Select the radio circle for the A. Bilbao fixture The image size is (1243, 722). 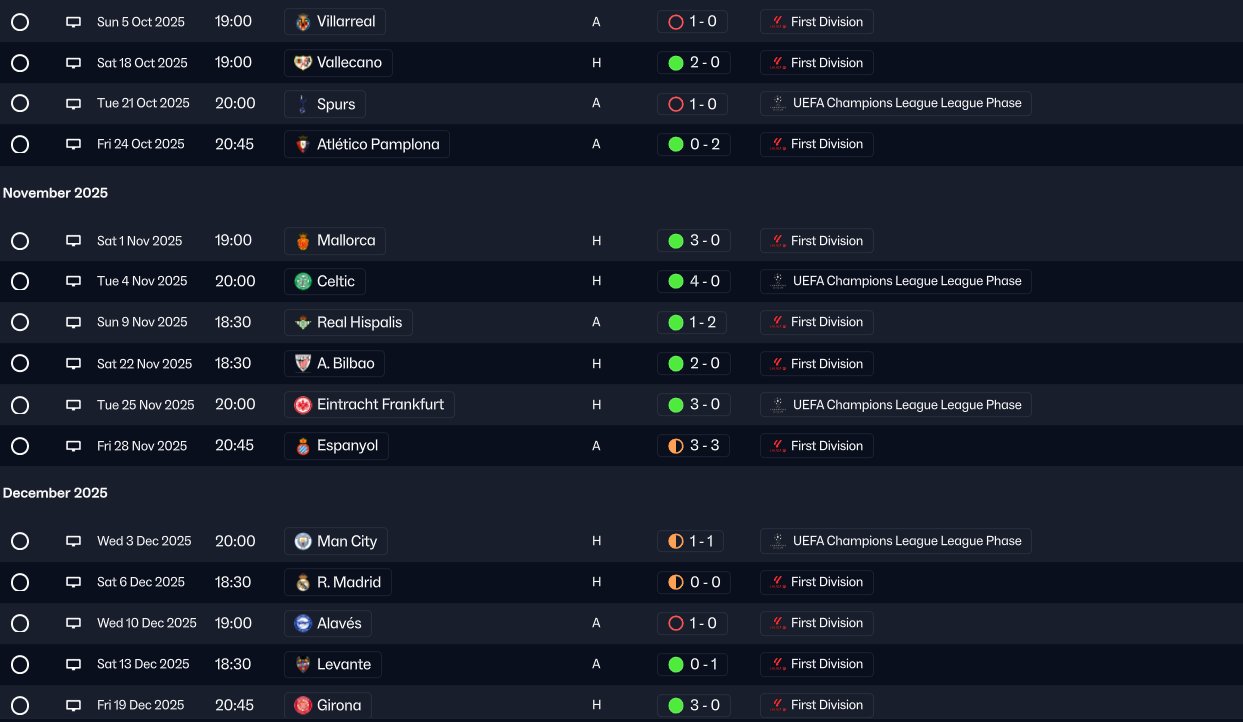click(x=20, y=364)
